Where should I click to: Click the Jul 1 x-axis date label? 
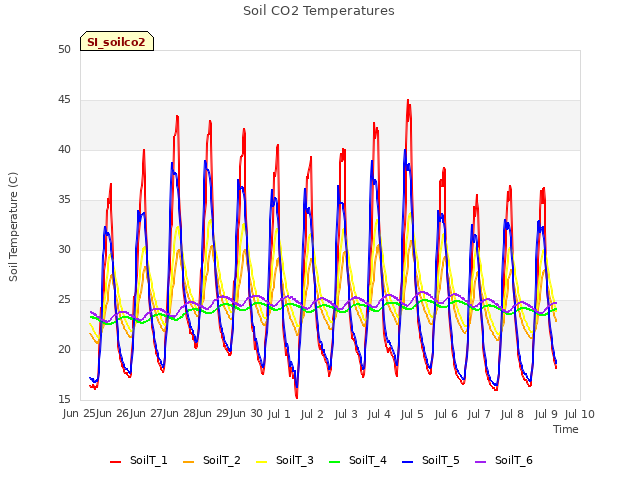tap(279, 414)
